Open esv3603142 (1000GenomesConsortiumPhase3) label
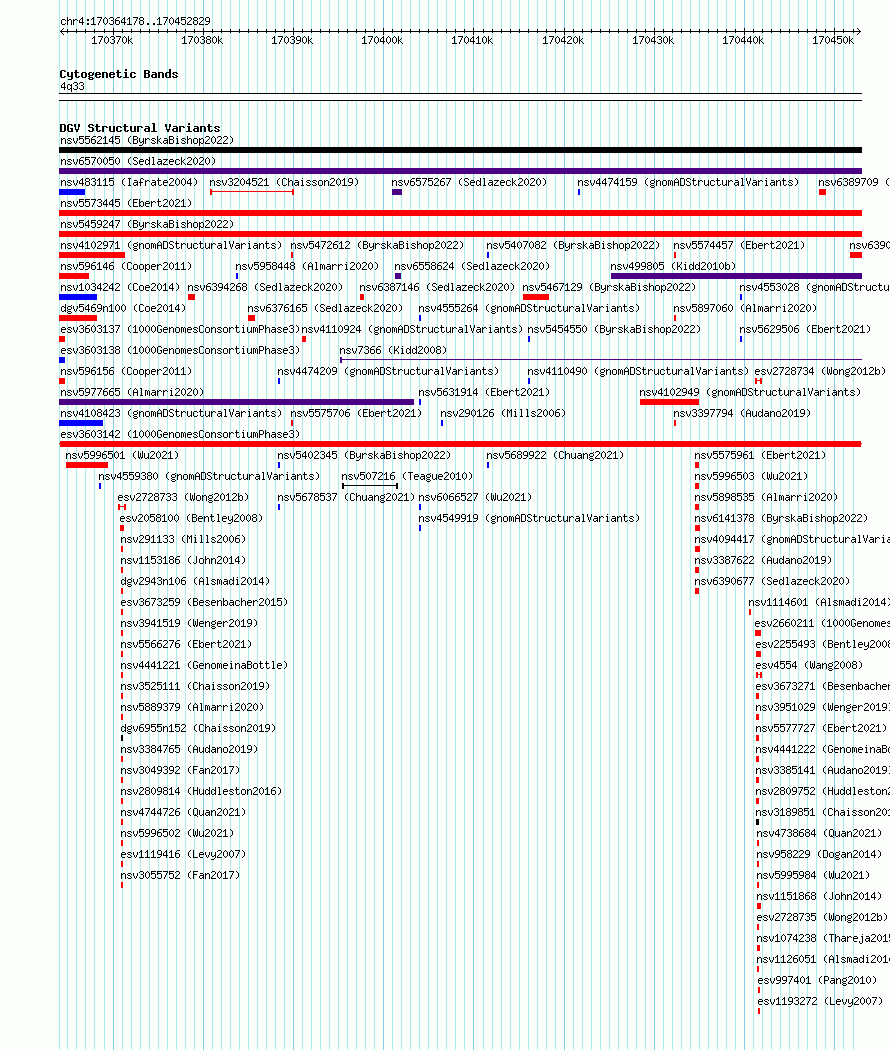Image resolution: width=890 pixels, height=1050 pixels. point(180,434)
